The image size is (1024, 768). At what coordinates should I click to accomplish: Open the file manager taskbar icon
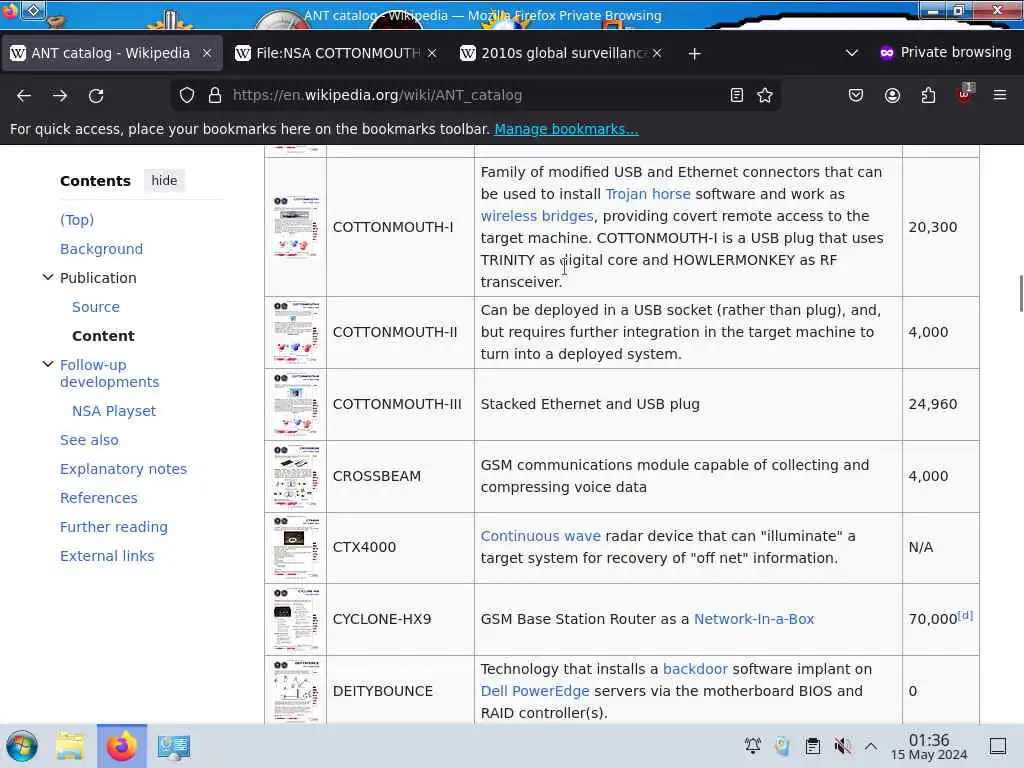[x=70, y=746]
